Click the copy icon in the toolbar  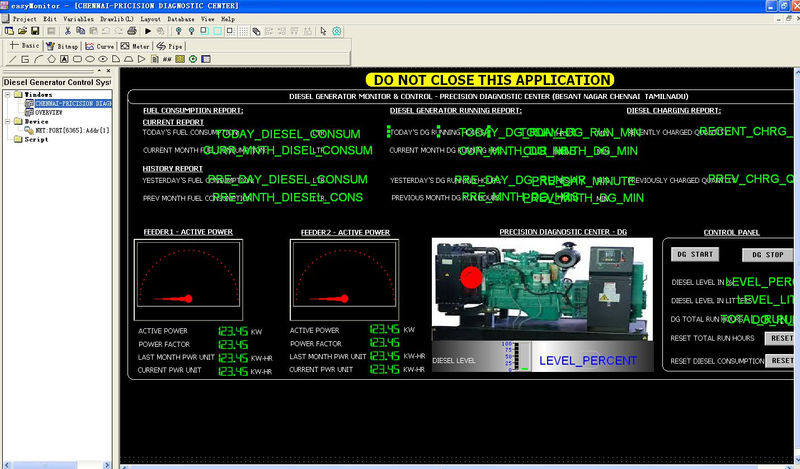80,31
